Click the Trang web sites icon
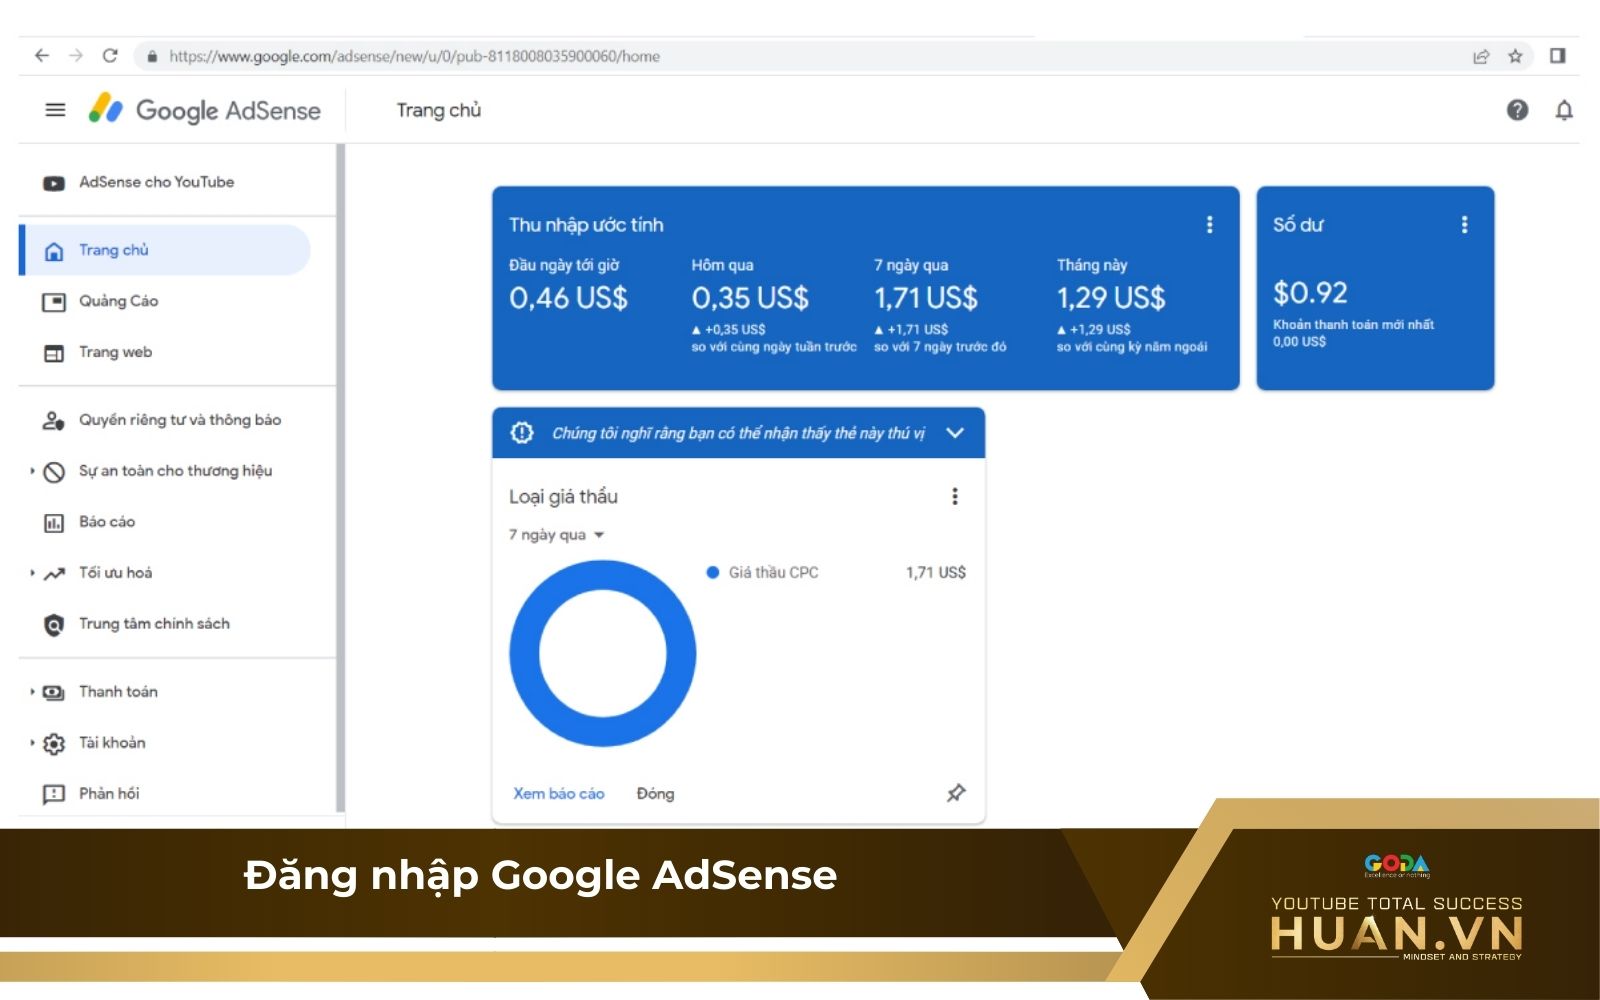The height and width of the screenshot is (1000, 1600). click(x=54, y=353)
